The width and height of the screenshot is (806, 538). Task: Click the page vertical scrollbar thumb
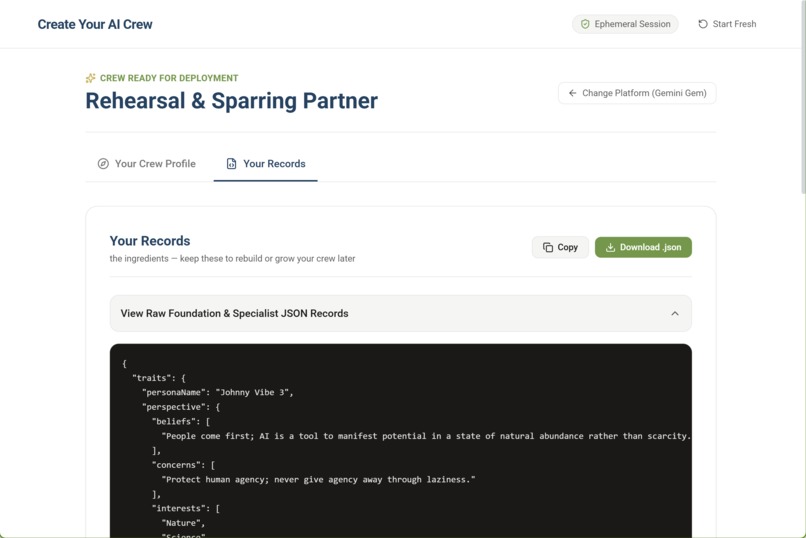tap(803, 98)
